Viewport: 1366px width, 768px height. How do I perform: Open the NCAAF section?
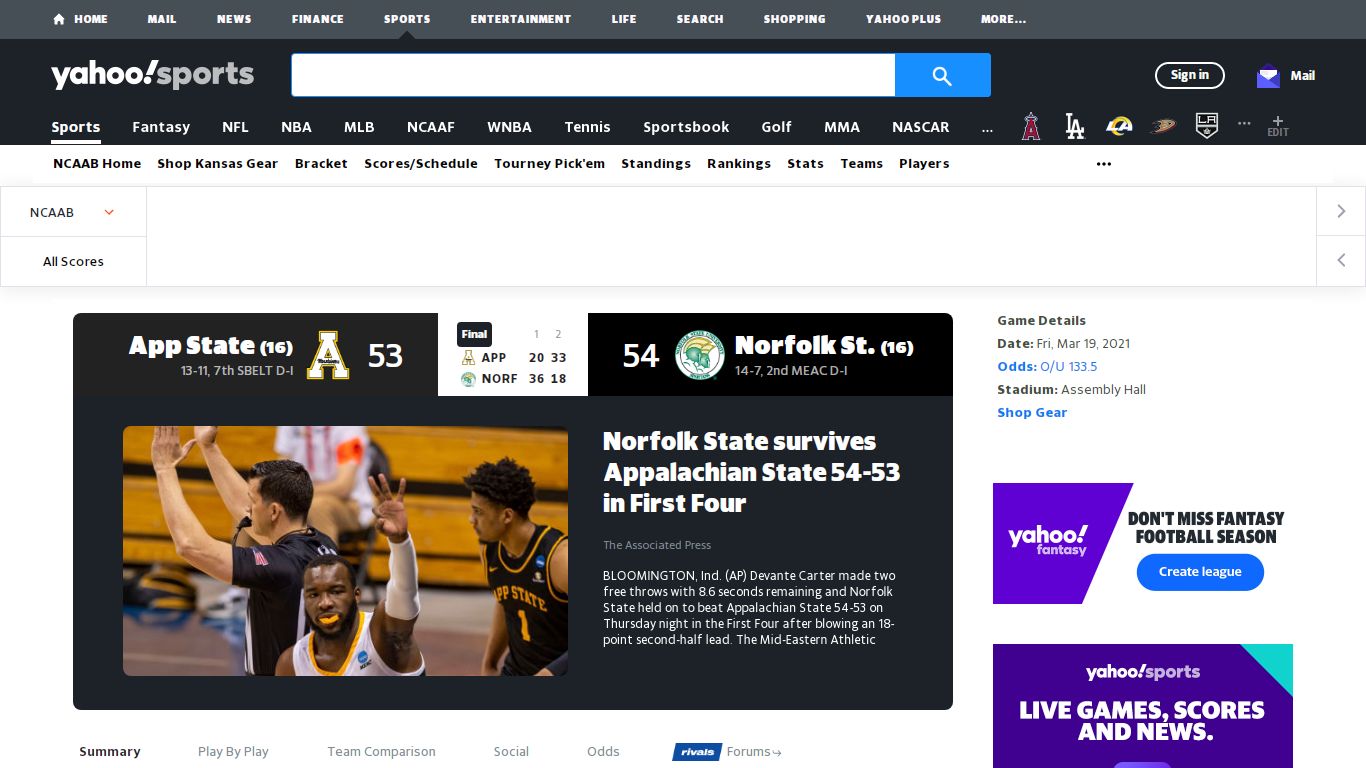click(x=431, y=127)
